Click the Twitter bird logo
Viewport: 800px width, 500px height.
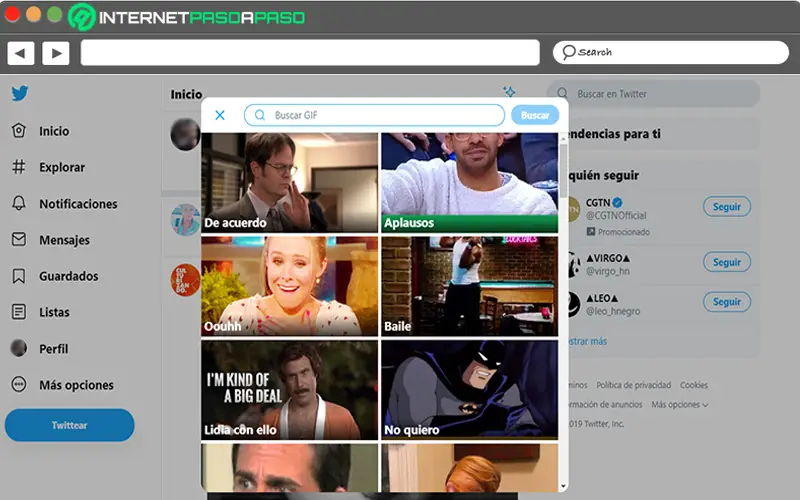20,93
